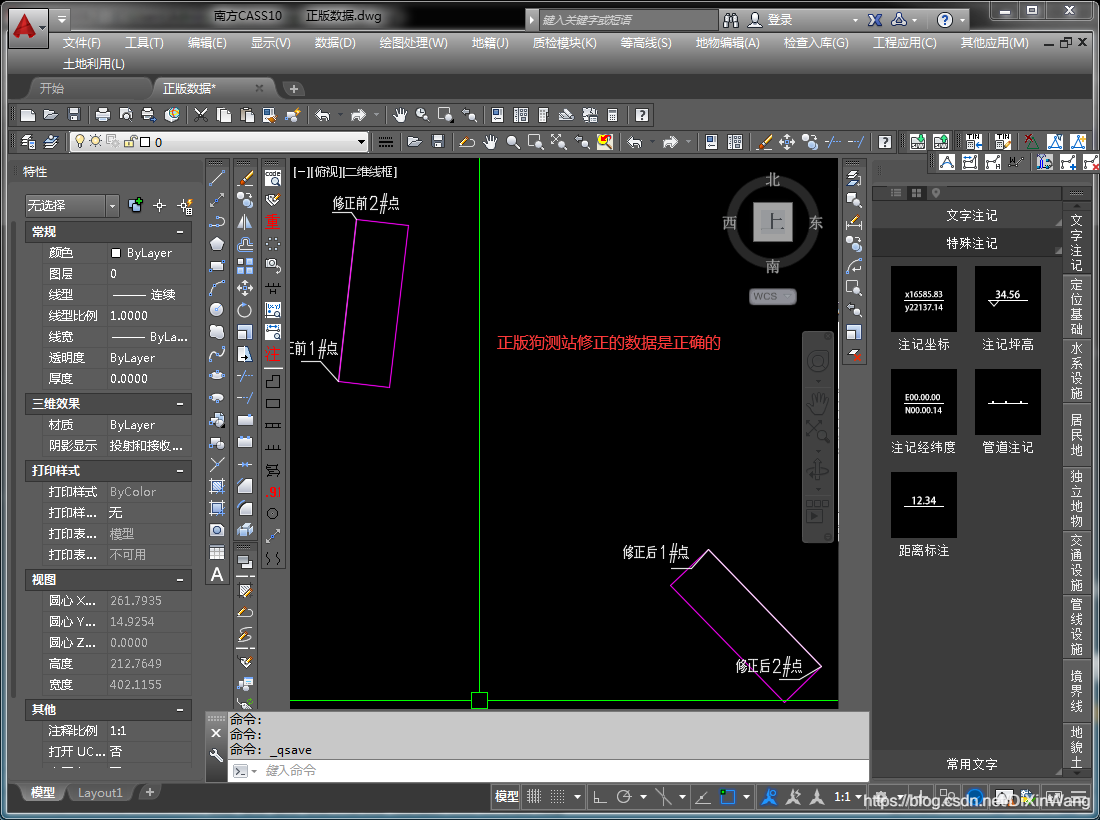This screenshot has height=820, width=1100.
Task: Click the ByLayer color swatch in 颜色 row
Action: pos(116,253)
